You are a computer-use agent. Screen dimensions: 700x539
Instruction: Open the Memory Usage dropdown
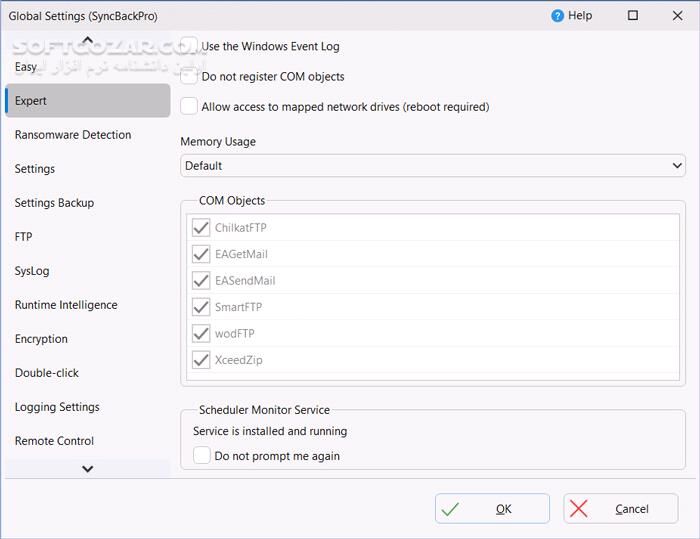(433, 166)
